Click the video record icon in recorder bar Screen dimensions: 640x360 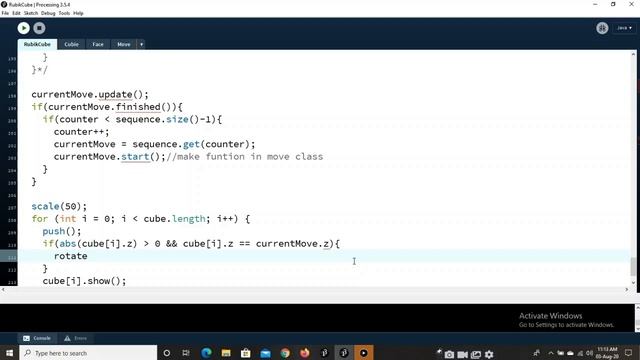(x=462, y=354)
